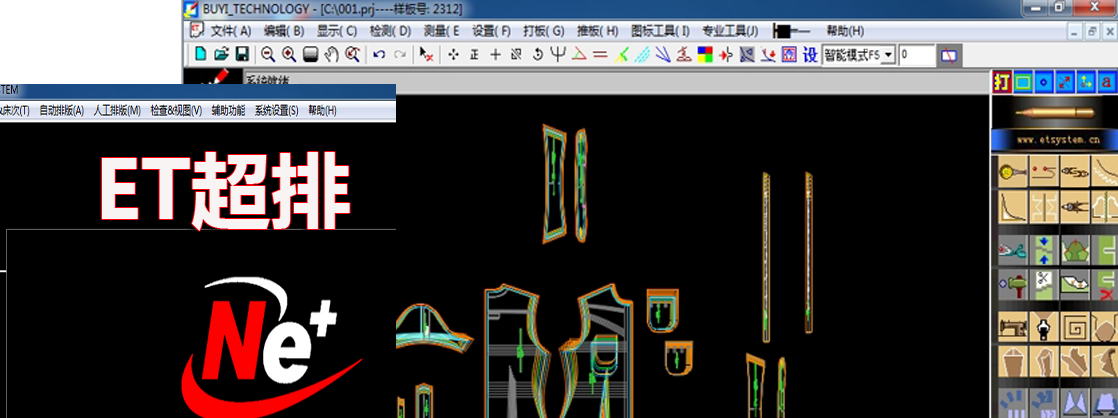1118x418 pixels.
Task: Click the trident fork-shaped toolbar icon
Action: 558,54
